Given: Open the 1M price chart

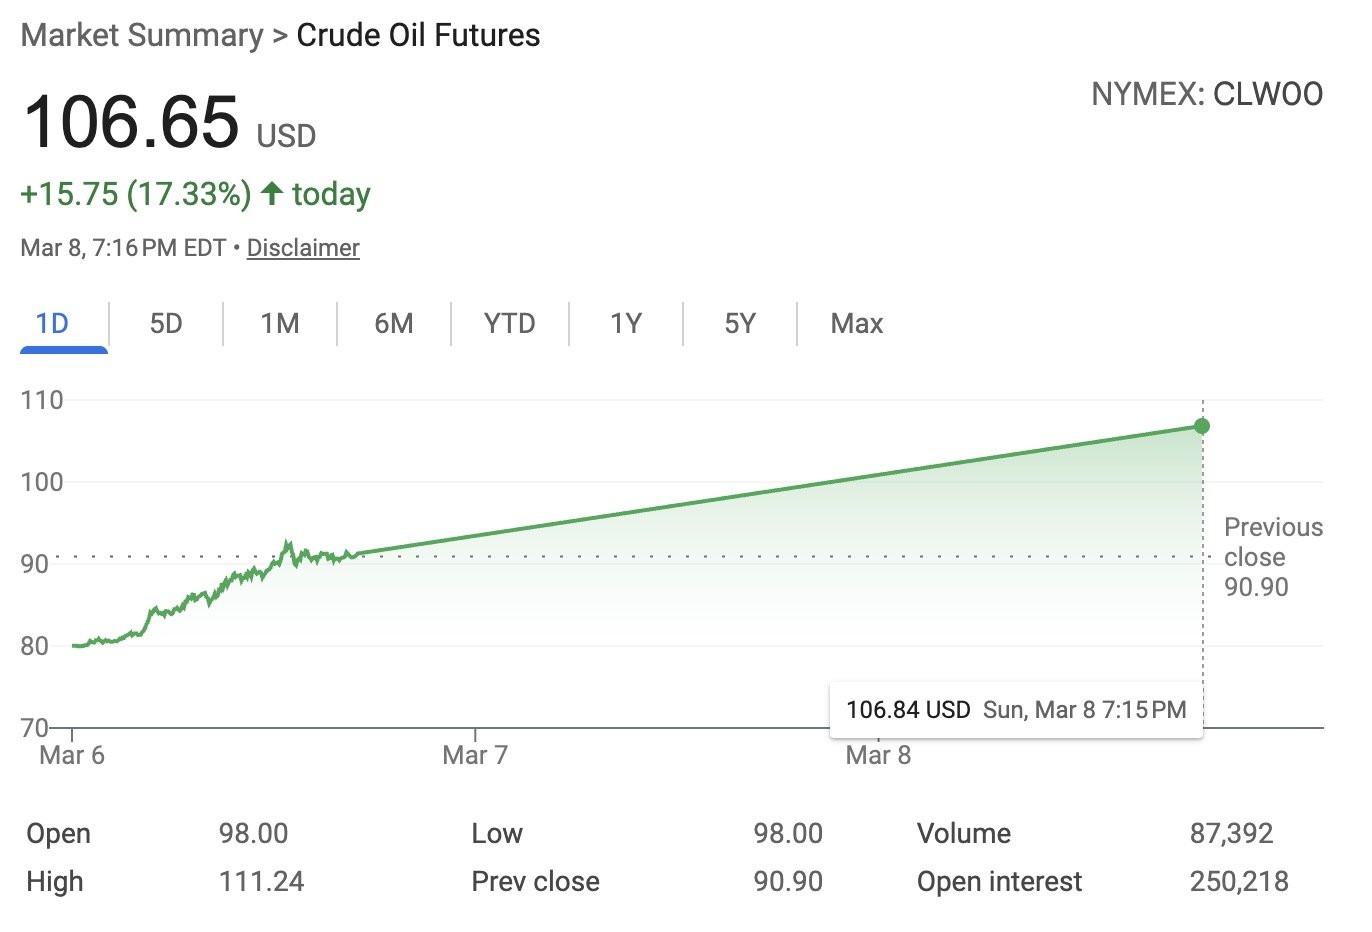Looking at the screenshot, I should coord(279,323).
